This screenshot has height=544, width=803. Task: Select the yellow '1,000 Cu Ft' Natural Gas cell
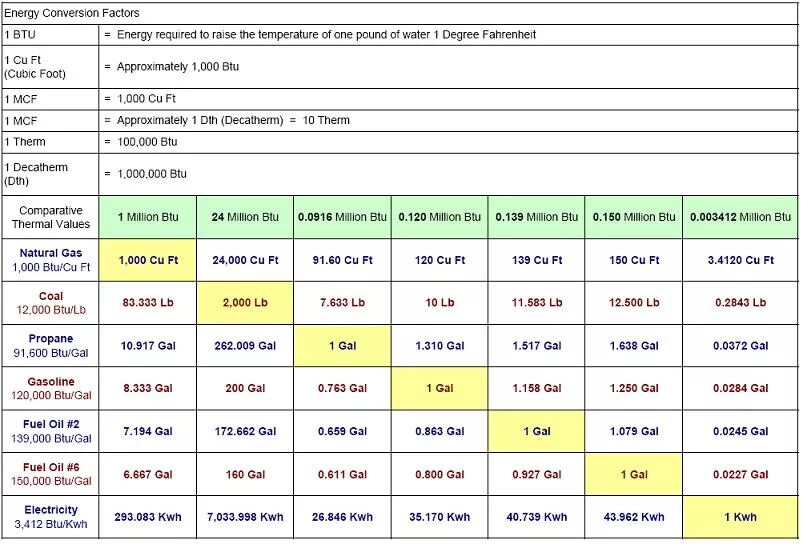point(147,260)
